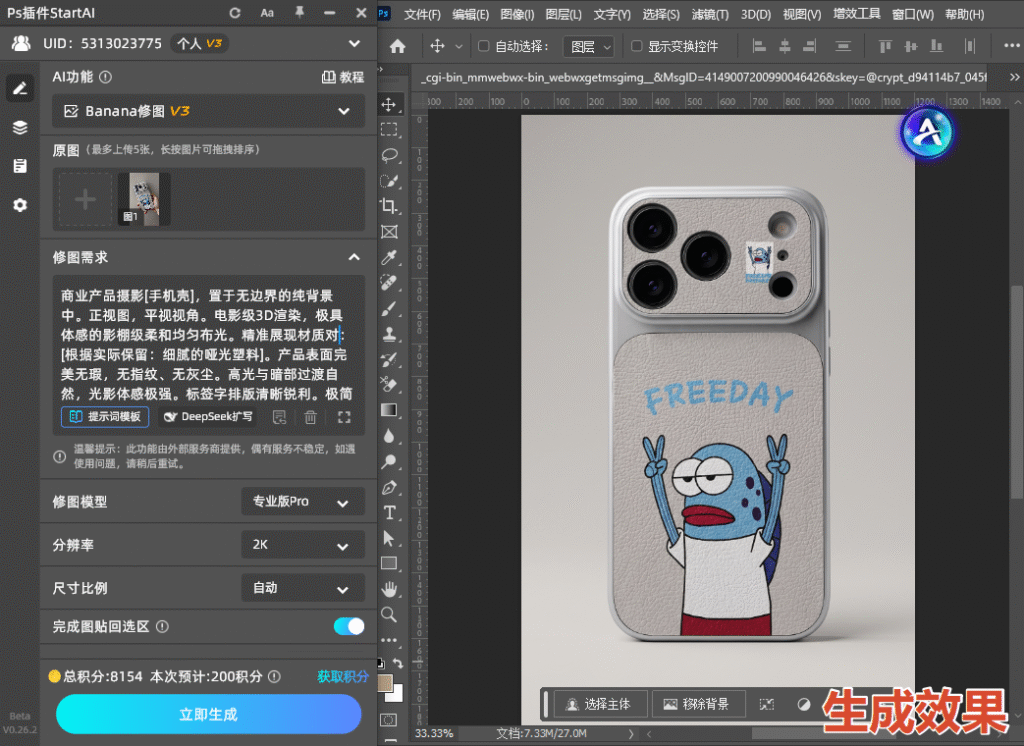This screenshot has height=746, width=1024.
Task: Select the Dodge tool
Action: click(389, 462)
